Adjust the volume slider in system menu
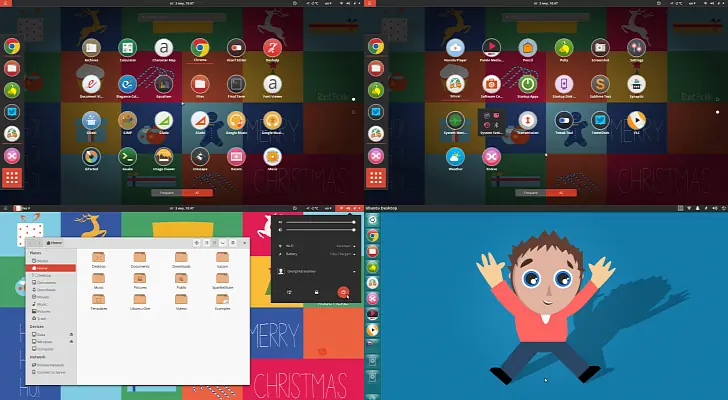The image size is (728, 400). coord(320,222)
